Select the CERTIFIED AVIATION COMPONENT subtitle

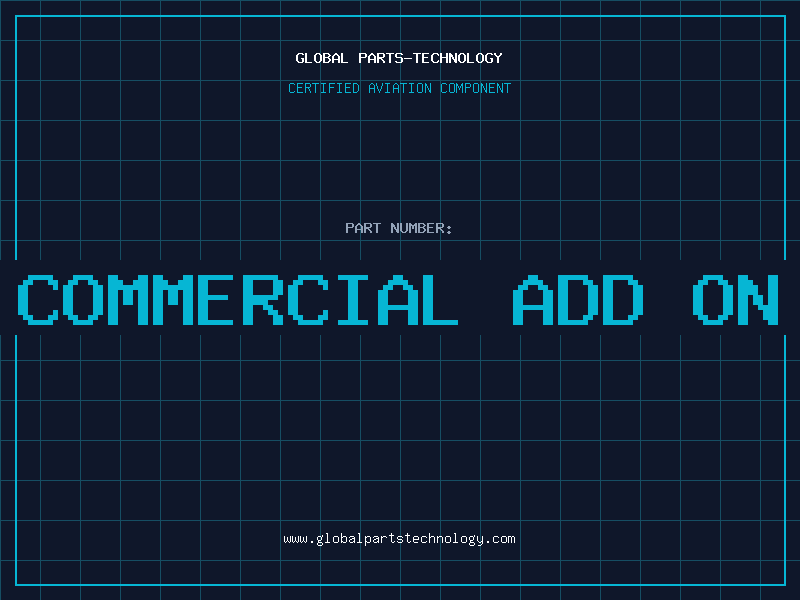click(x=399, y=88)
